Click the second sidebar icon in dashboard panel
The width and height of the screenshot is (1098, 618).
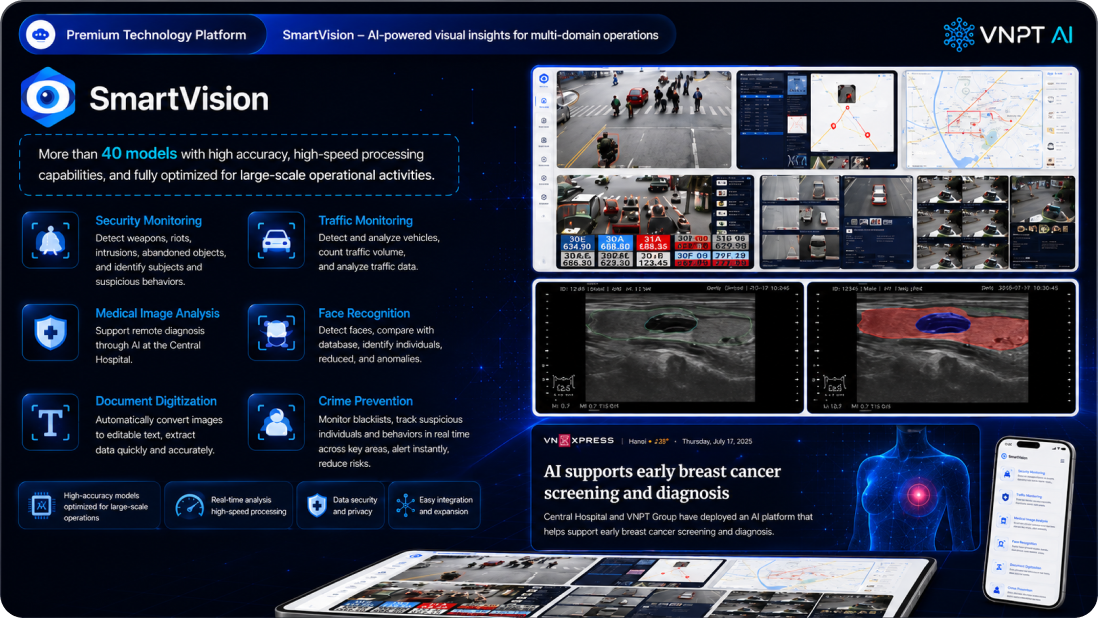(543, 102)
